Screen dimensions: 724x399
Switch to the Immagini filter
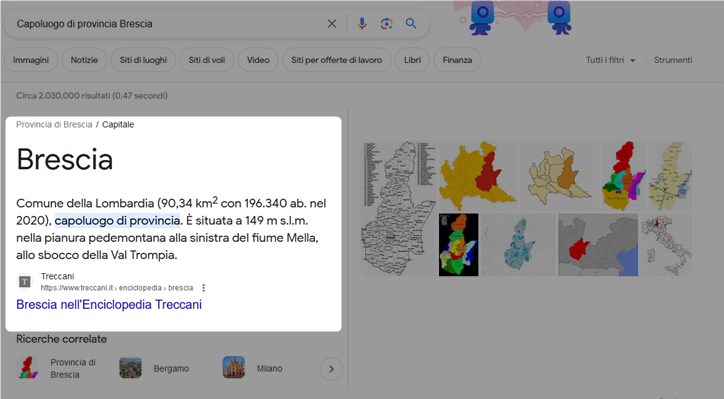[31, 60]
